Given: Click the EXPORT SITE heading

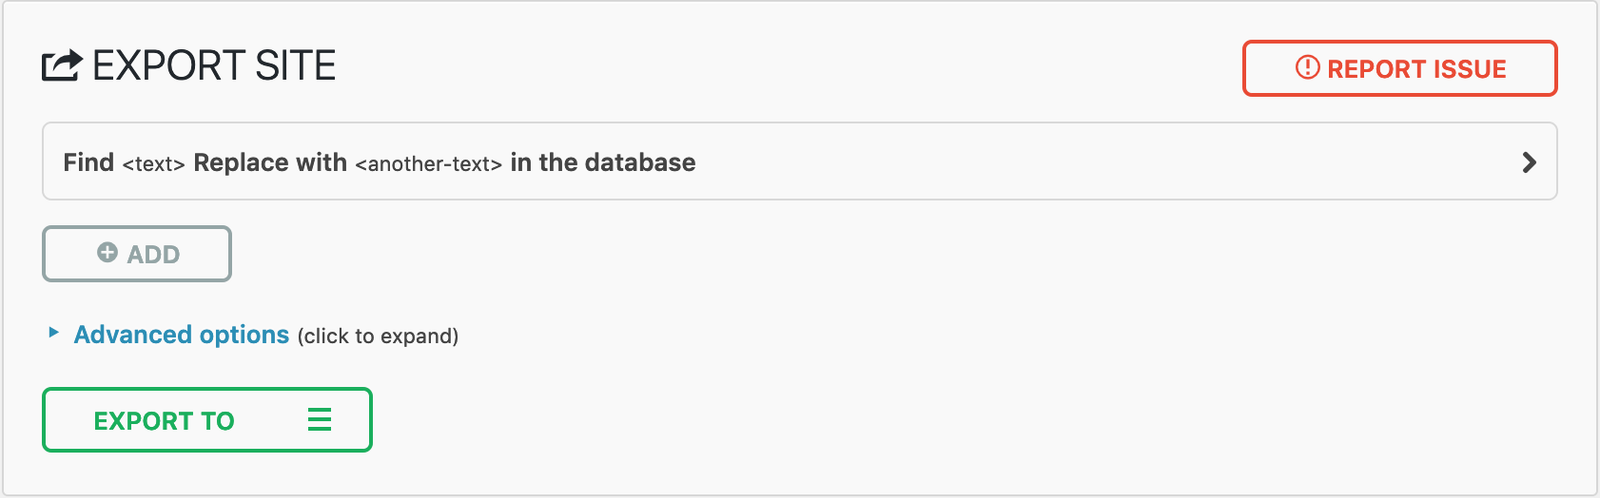Looking at the screenshot, I should [x=213, y=66].
